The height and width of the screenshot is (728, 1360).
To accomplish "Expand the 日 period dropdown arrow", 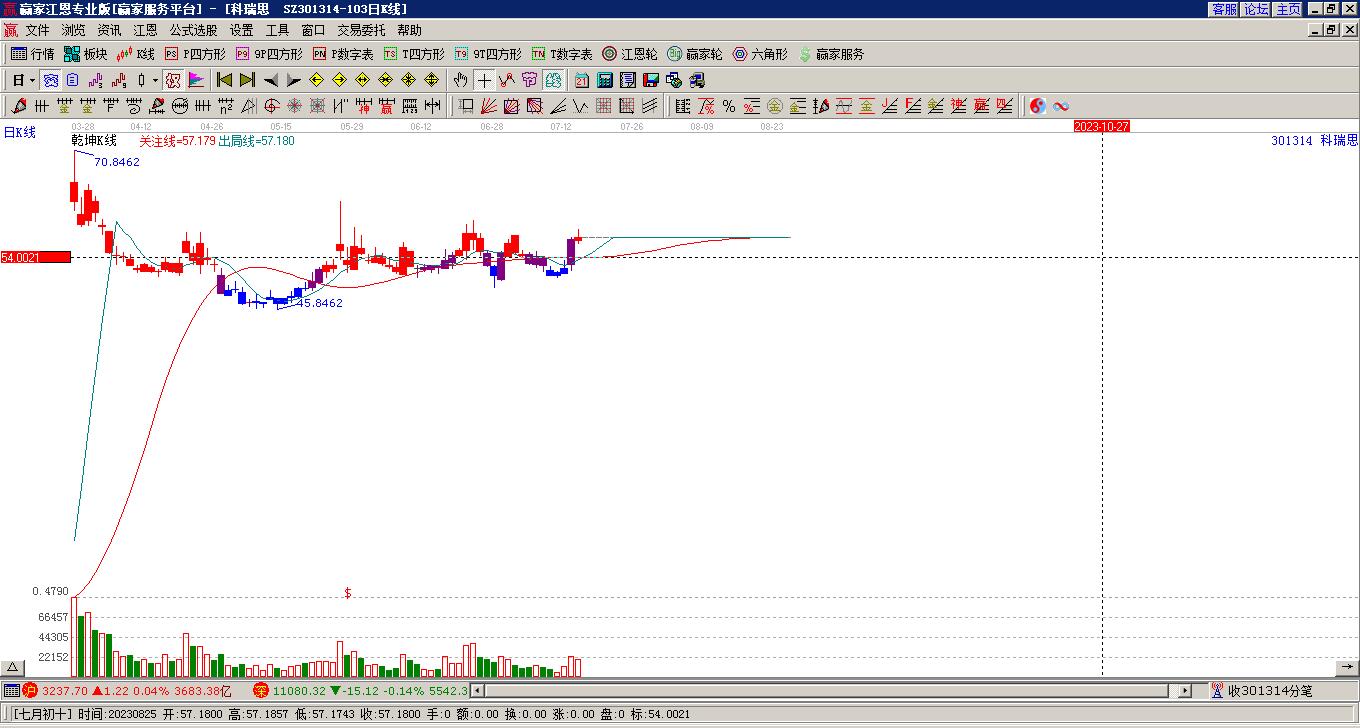I will click(32, 80).
